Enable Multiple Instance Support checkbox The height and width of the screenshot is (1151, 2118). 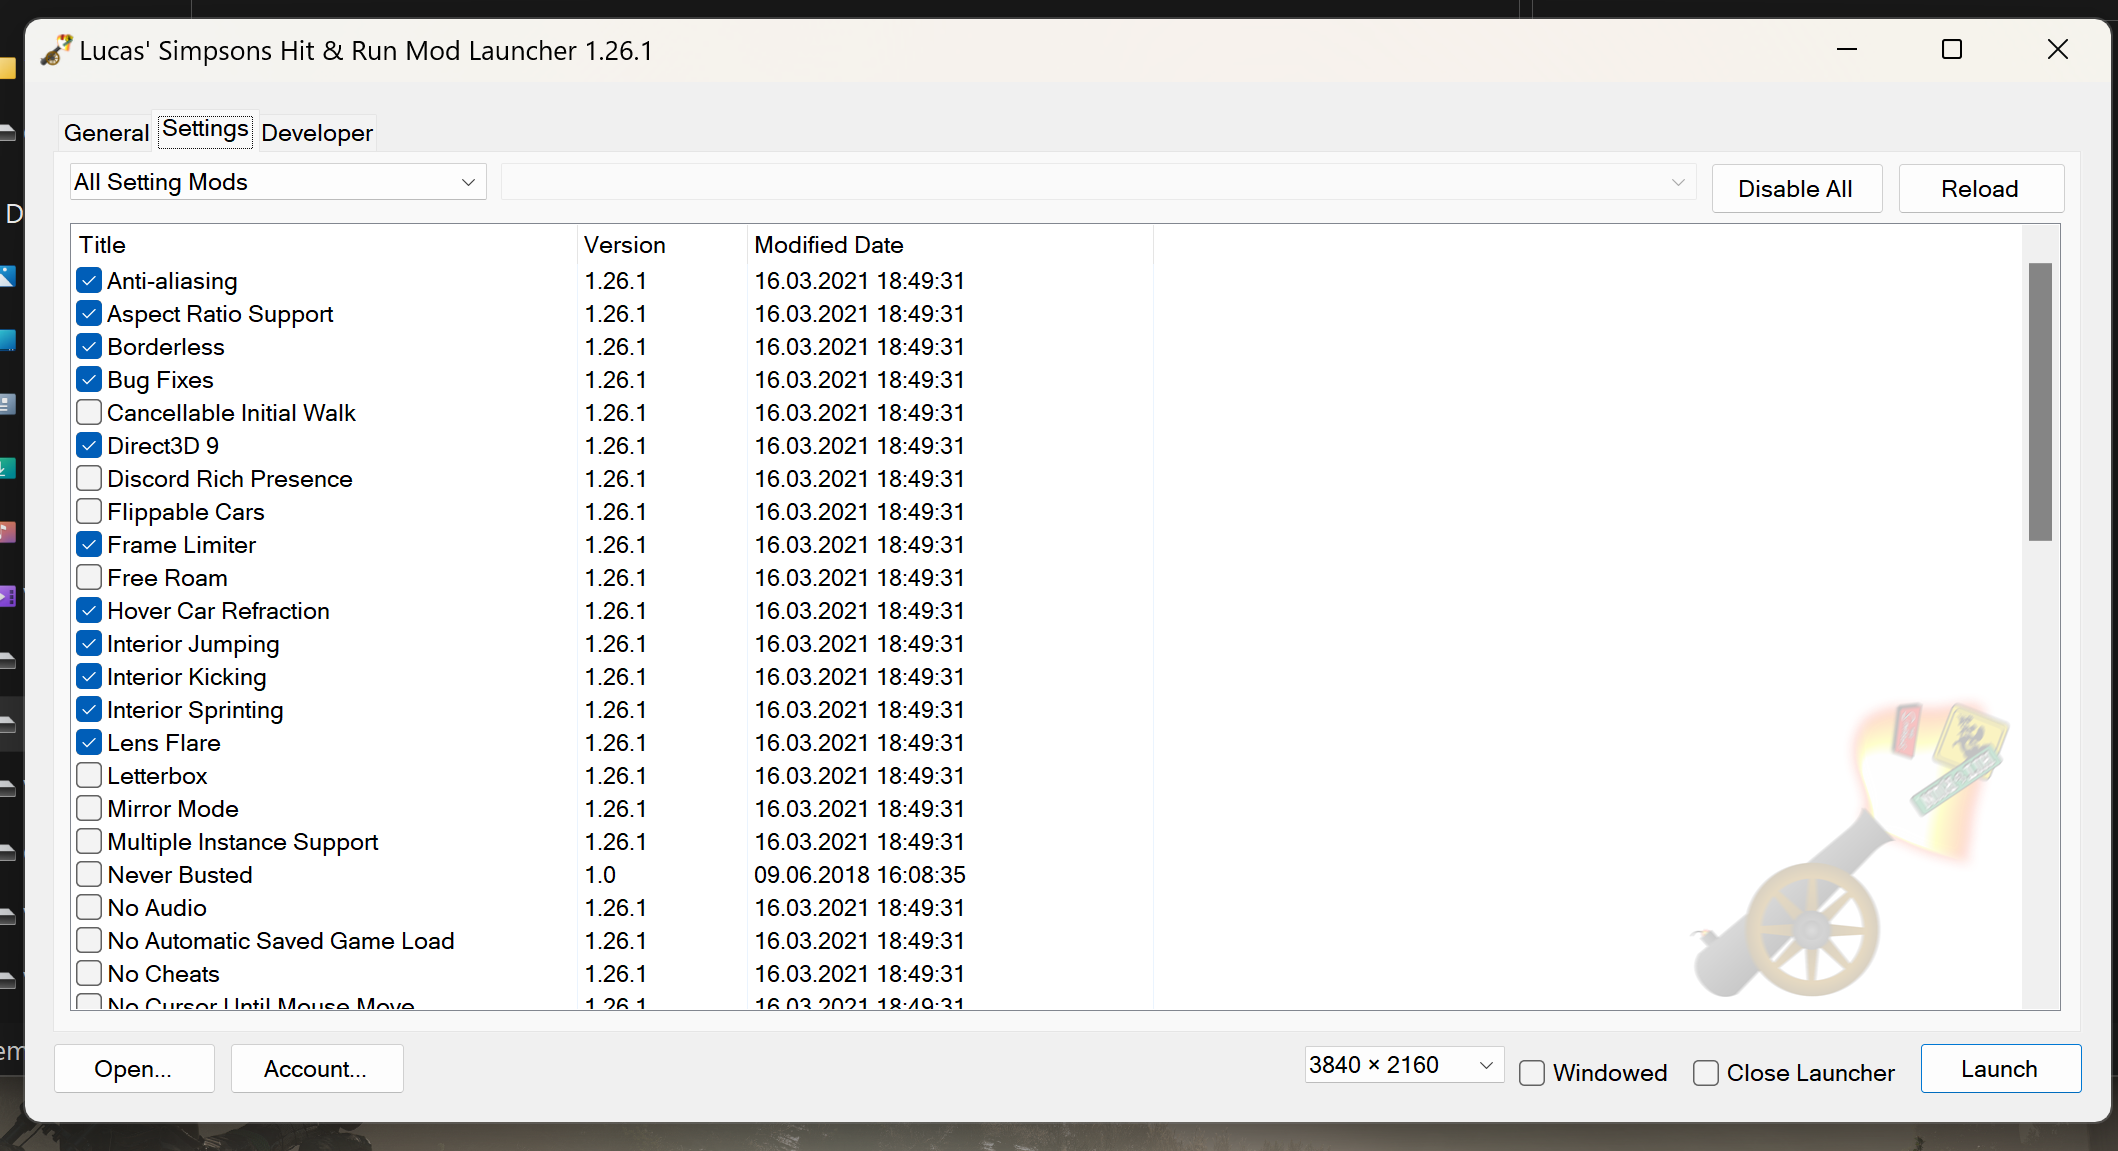click(x=89, y=842)
